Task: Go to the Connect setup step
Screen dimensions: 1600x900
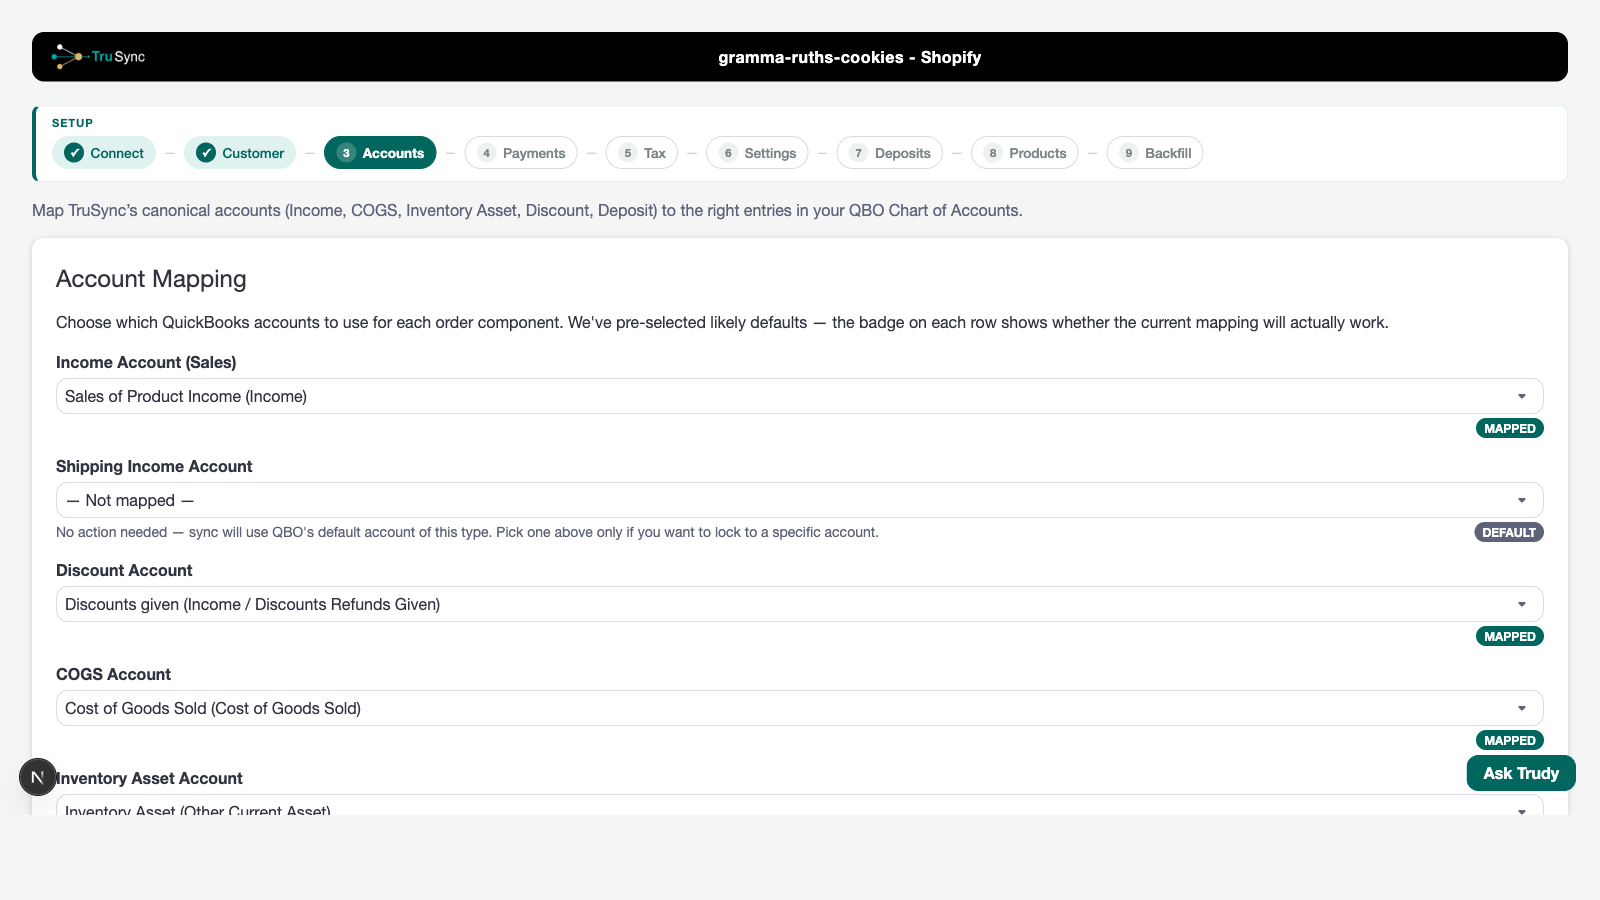Action: tap(104, 153)
